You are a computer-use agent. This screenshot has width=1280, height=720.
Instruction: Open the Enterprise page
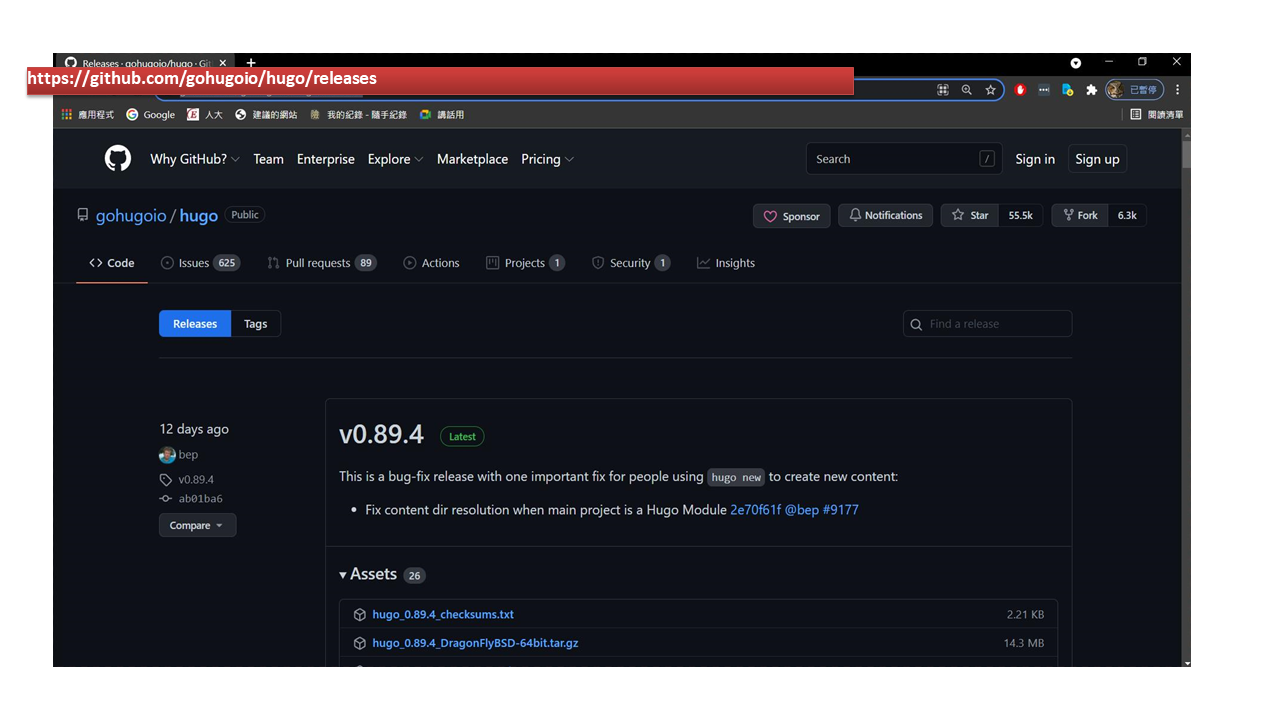326,159
